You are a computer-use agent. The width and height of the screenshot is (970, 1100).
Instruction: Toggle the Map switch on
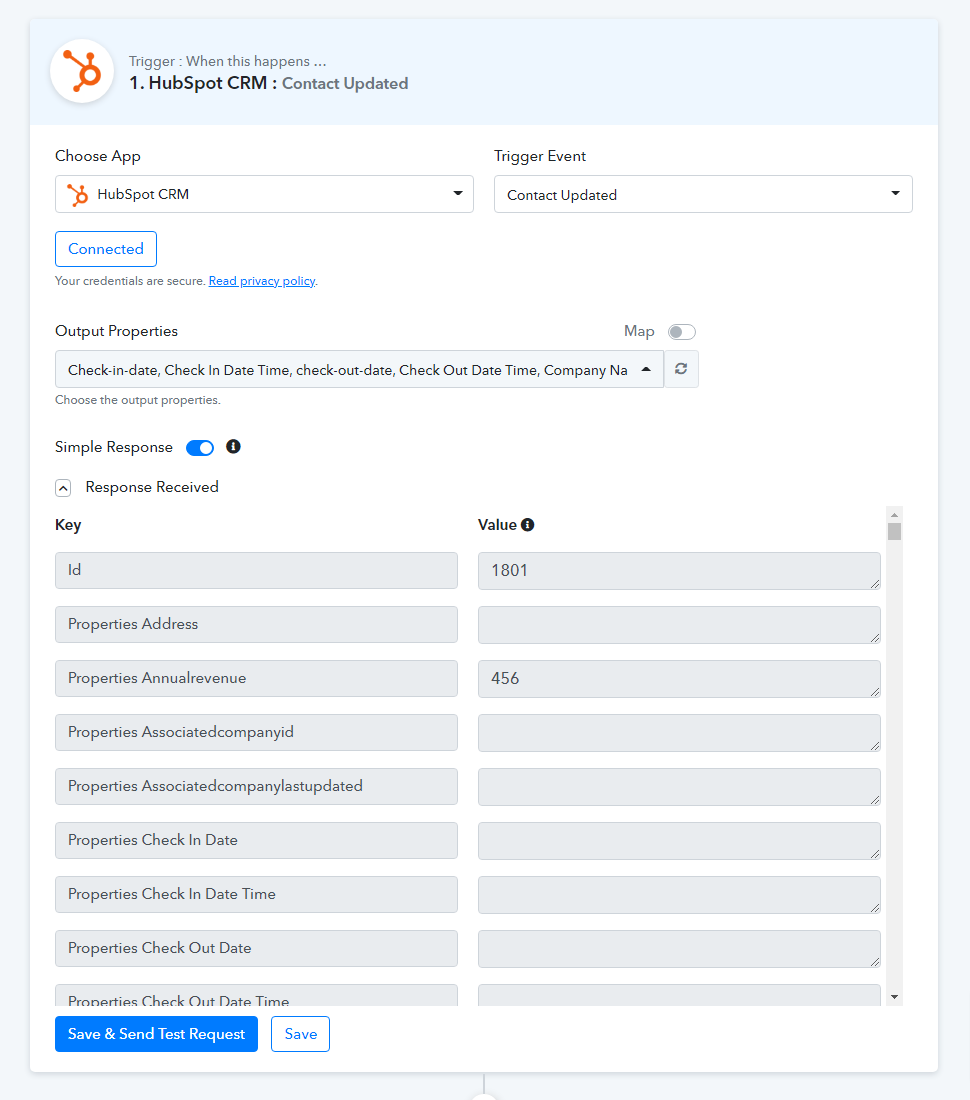[x=682, y=332]
